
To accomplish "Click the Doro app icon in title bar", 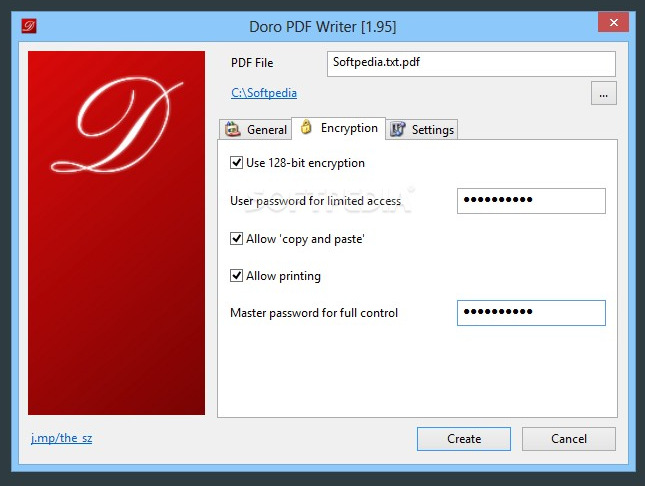I will [x=29, y=26].
